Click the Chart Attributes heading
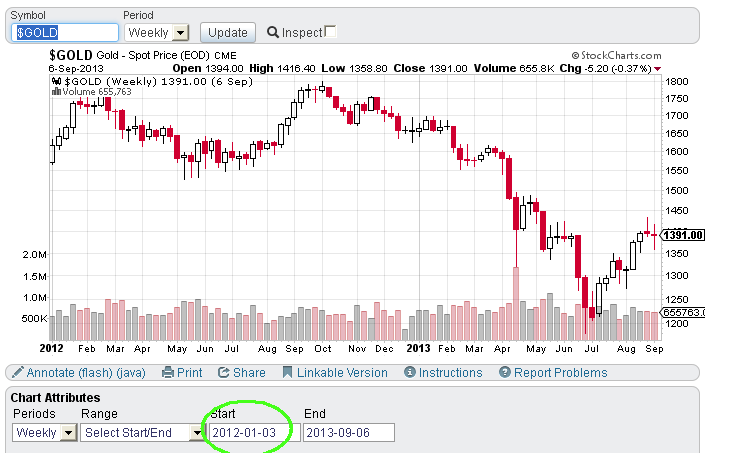Viewport: 733px width, 453px height. (55, 397)
